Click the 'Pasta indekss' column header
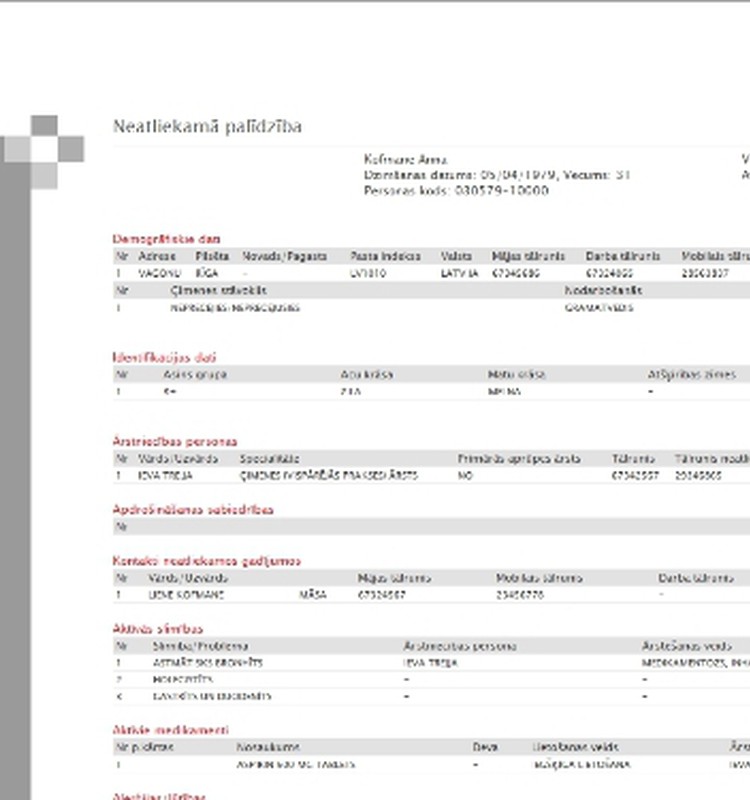This screenshot has height=800, width=750. [x=385, y=256]
